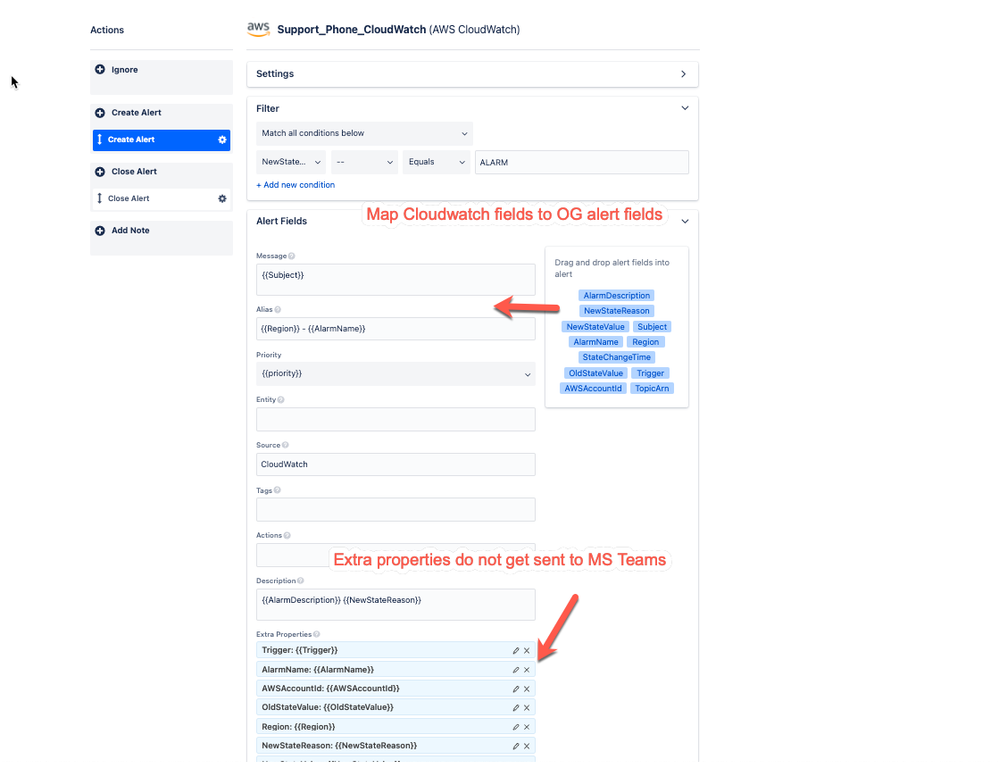This screenshot has width=999, height=762.
Task: Remove the OldStateValue extra property
Action: pos(527,707)
